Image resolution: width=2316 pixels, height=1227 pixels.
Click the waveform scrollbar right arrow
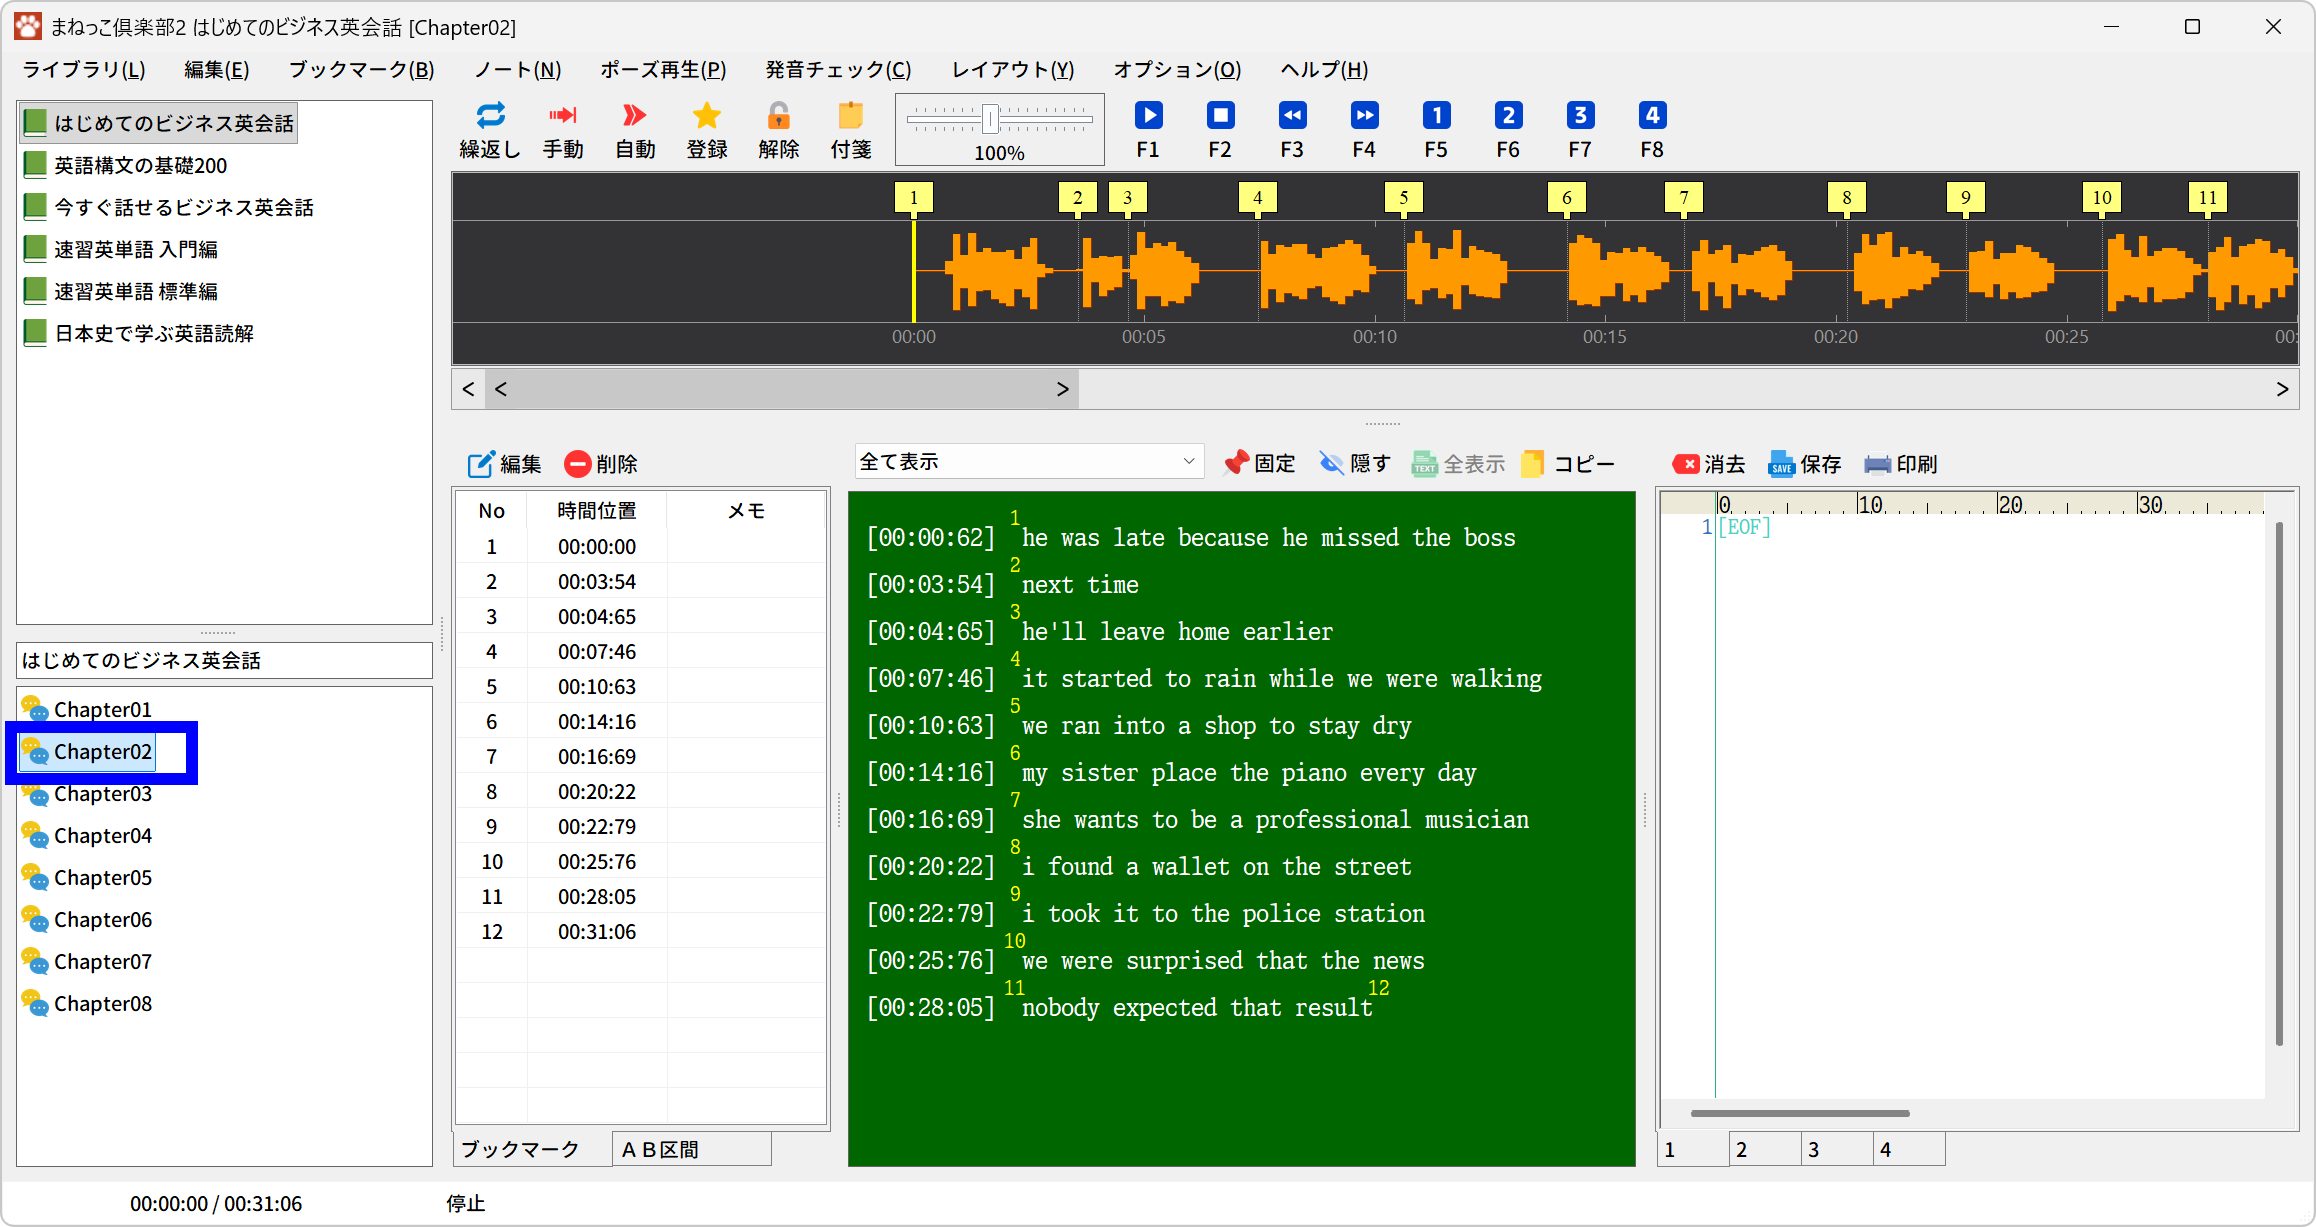coord(2282,389)
